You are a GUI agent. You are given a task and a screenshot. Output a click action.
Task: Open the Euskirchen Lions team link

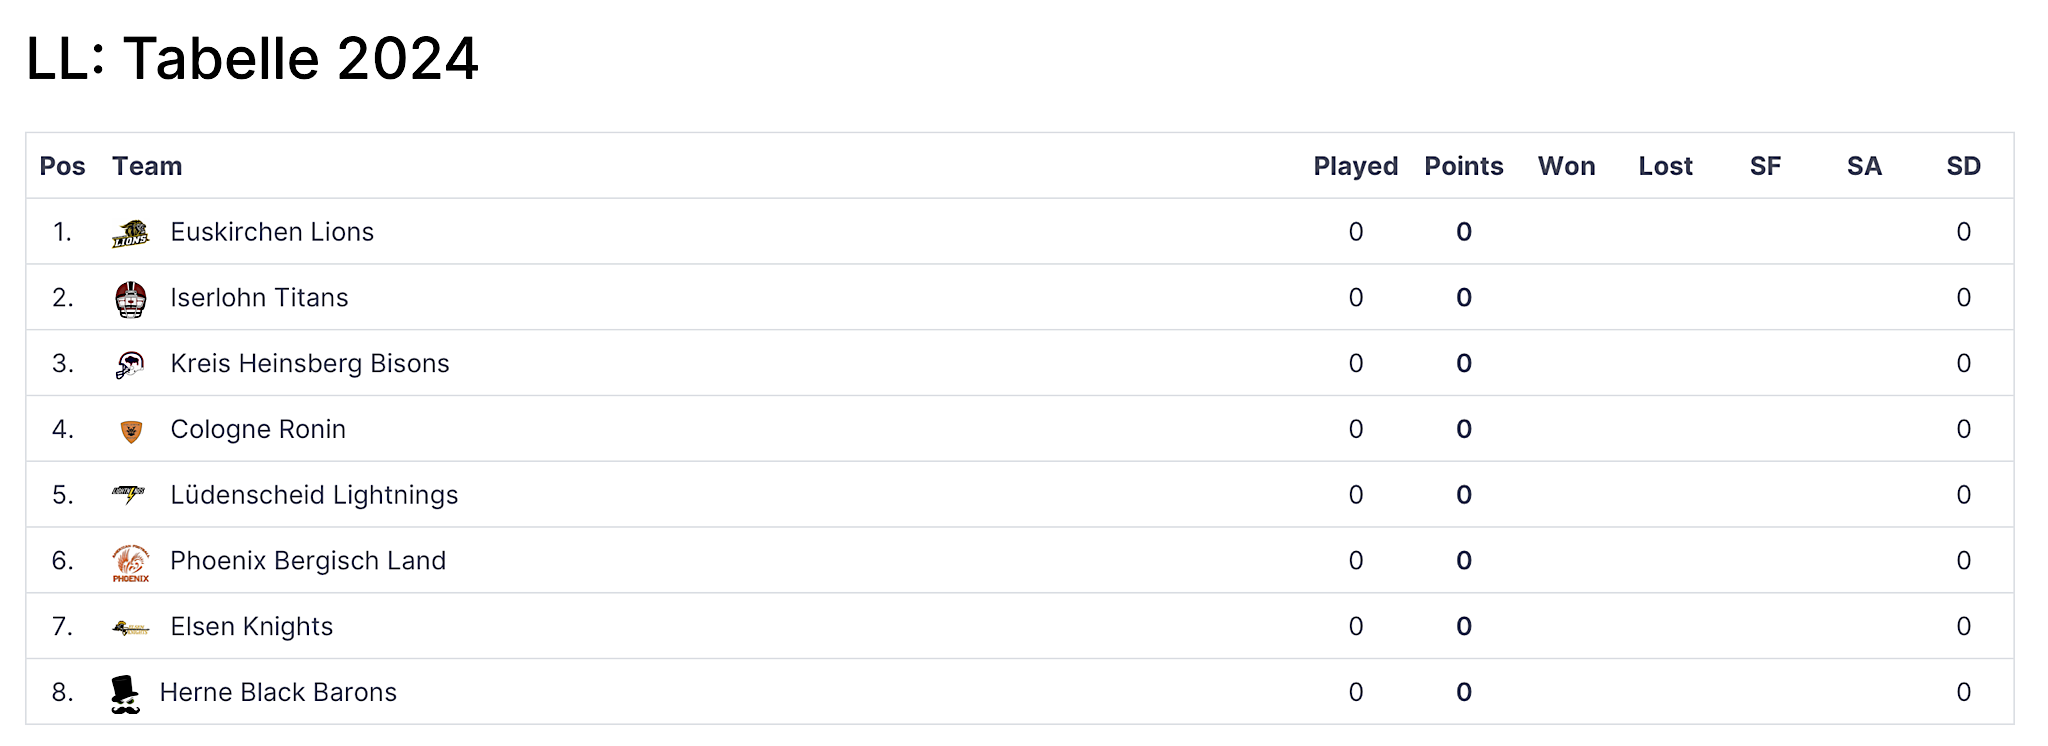tap(272, 232)
